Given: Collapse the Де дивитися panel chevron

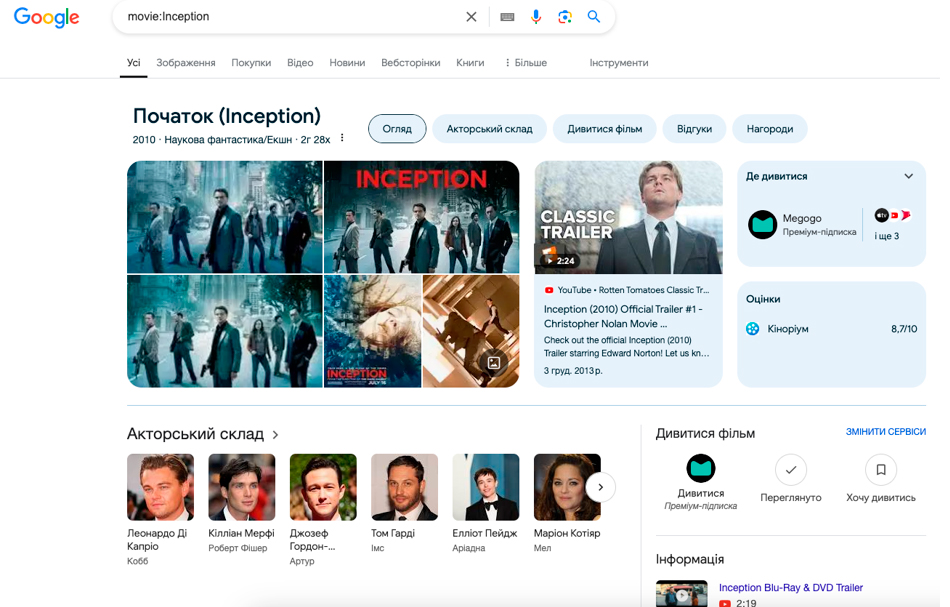Looking at the screenshot, I should click(908, 176).
